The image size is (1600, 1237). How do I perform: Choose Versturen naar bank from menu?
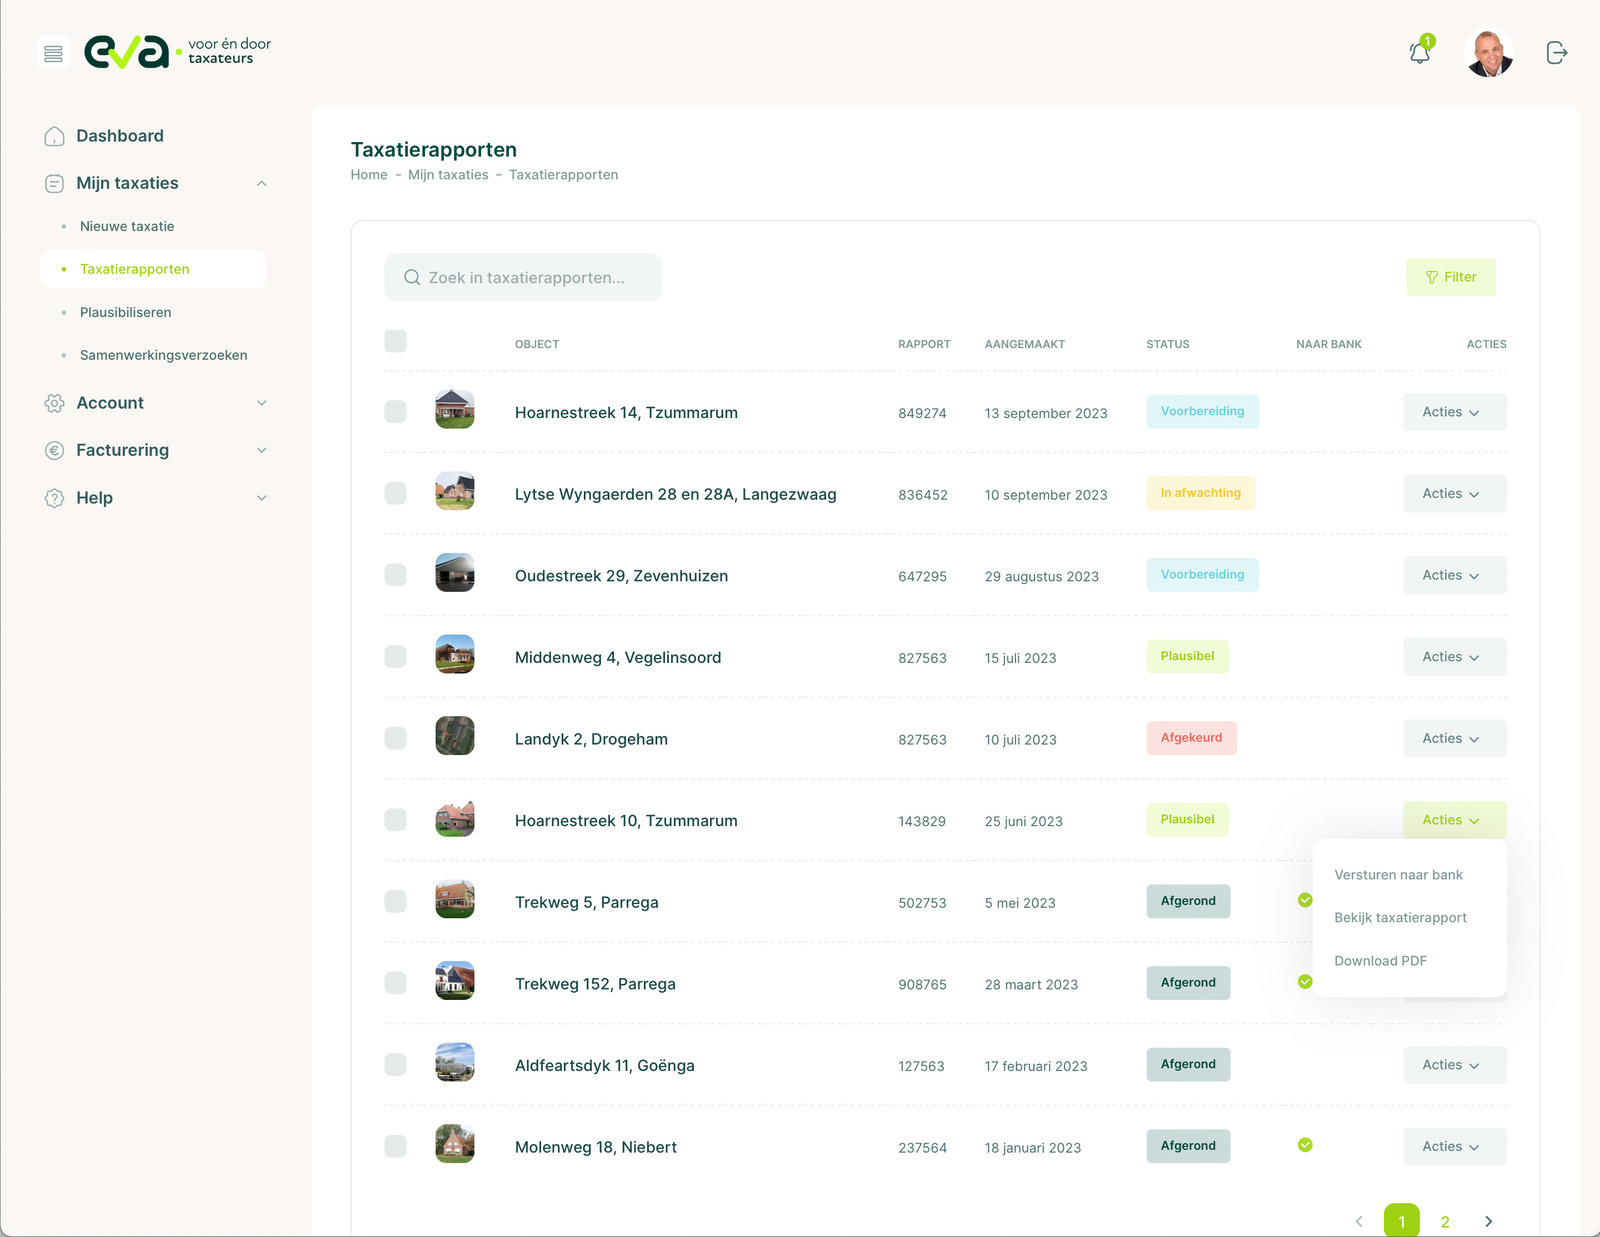pyautogui.click(x=1398, y=875)
